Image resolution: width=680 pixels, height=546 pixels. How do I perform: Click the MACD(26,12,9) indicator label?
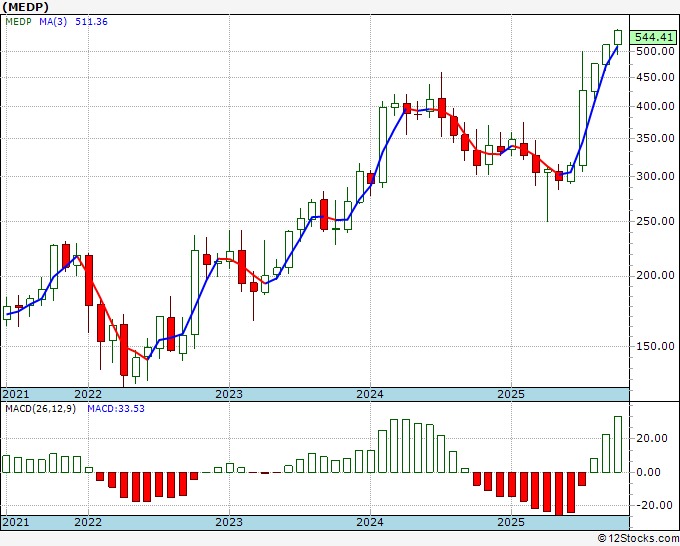click(41, 409)
